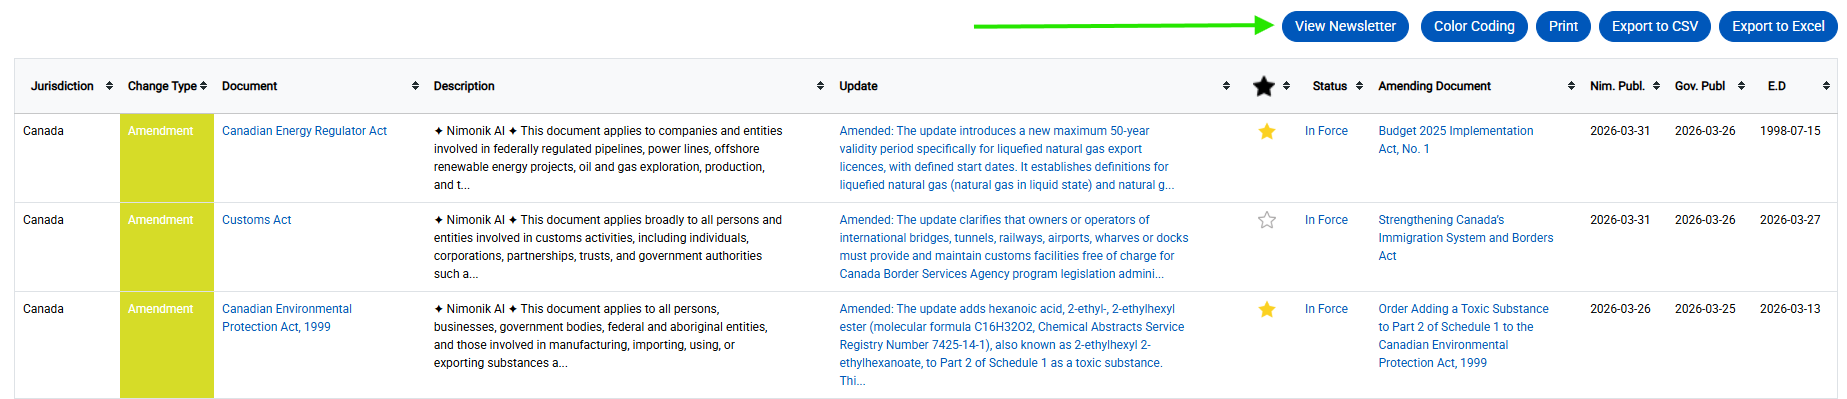Sort by Nim. Publ. date column
1847x399 pixels.
(1656, 86)
